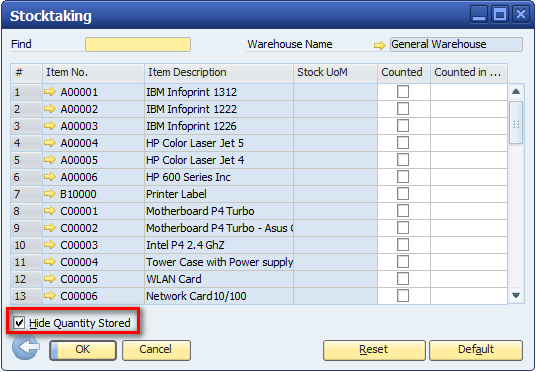This screenshot has height=372, width=536.
Task: Click the Item No. column header
Action: click(93, 72)
